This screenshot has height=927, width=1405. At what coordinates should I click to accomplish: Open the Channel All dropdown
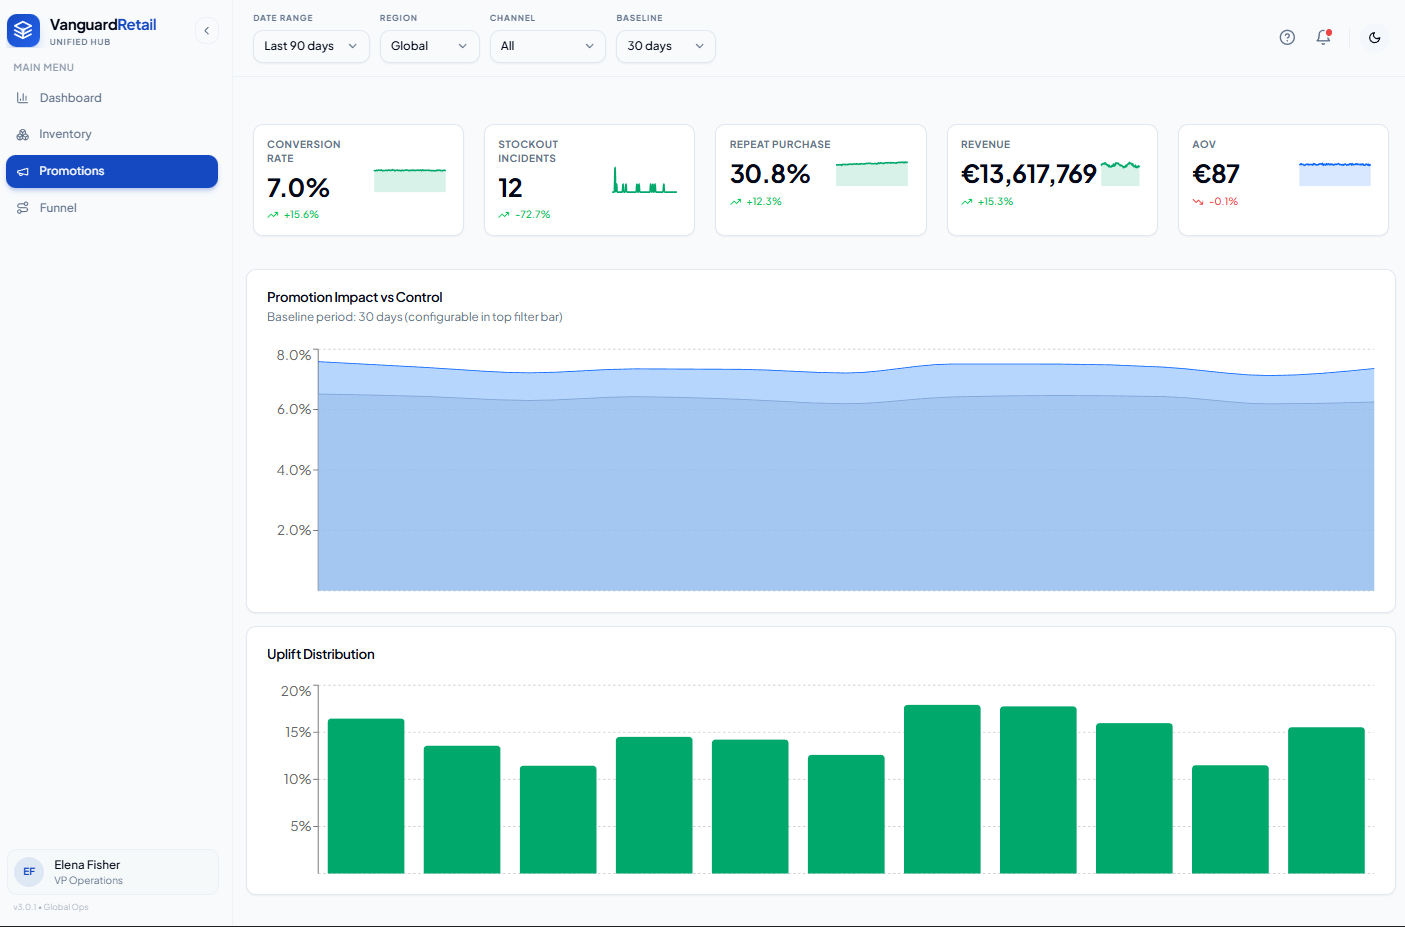point(547,46)
